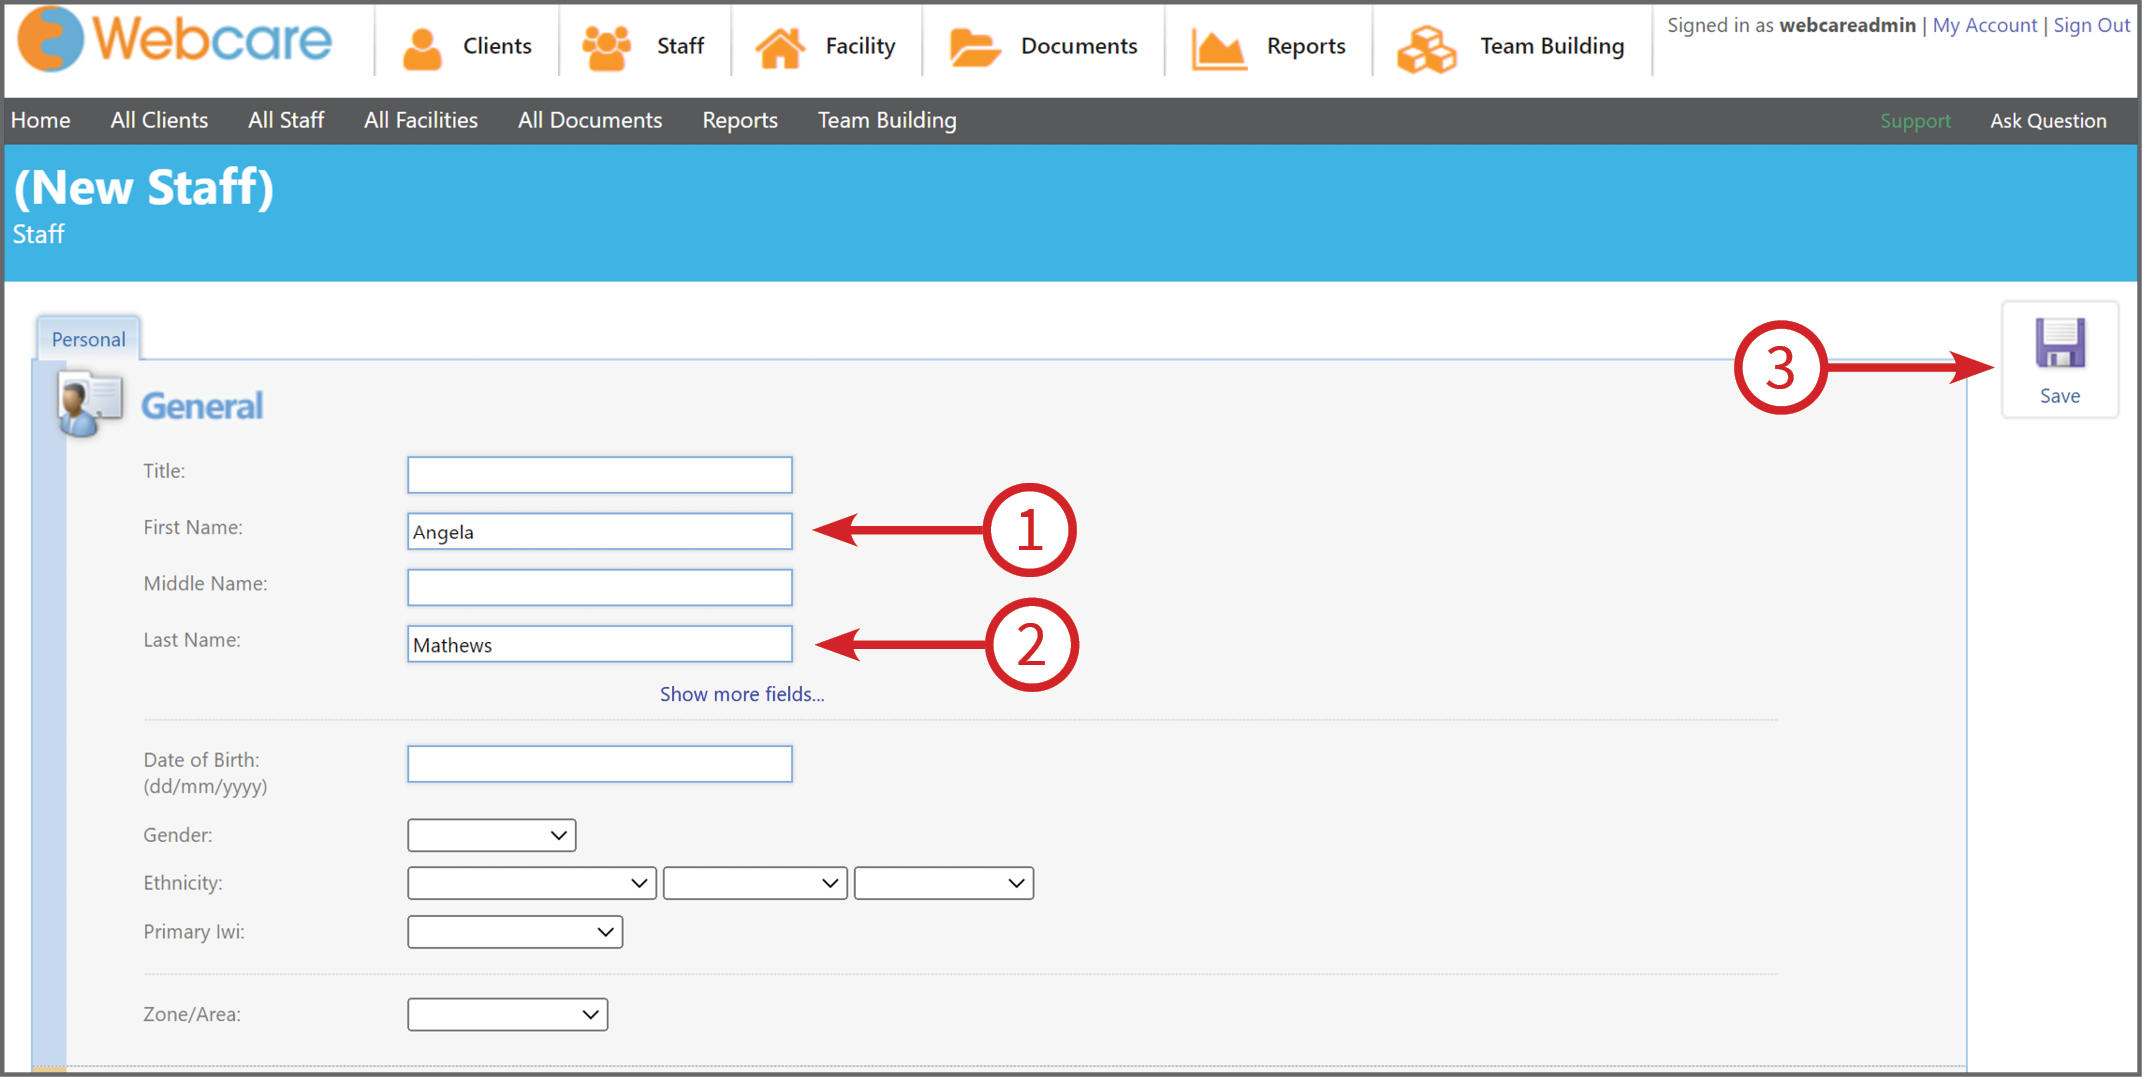Click inside the Date of Birth field

coord(599,763)
